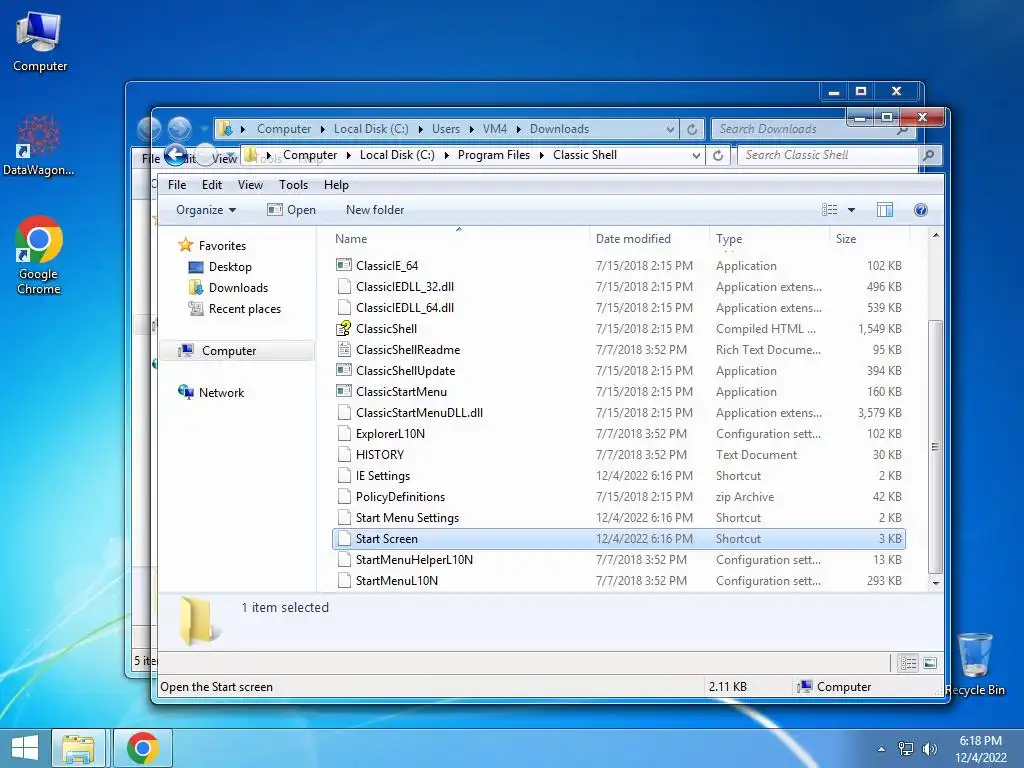Screen dimensions: 1024x768
Task: Open the network tray icon
Action: pos(906,748)
